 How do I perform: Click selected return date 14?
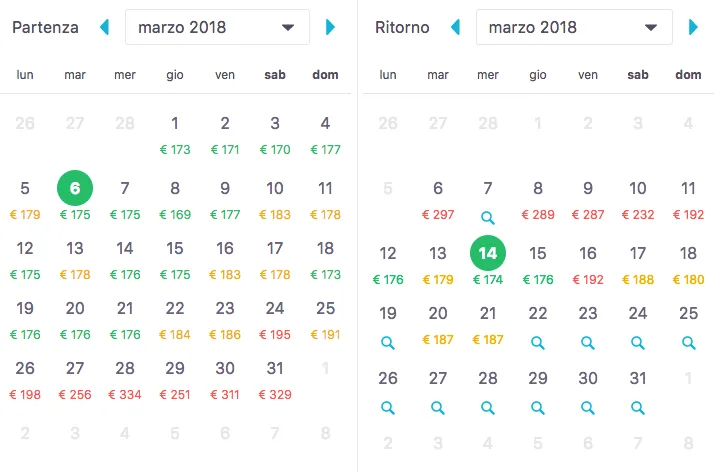pyautogui.click(x=487, y=253)
